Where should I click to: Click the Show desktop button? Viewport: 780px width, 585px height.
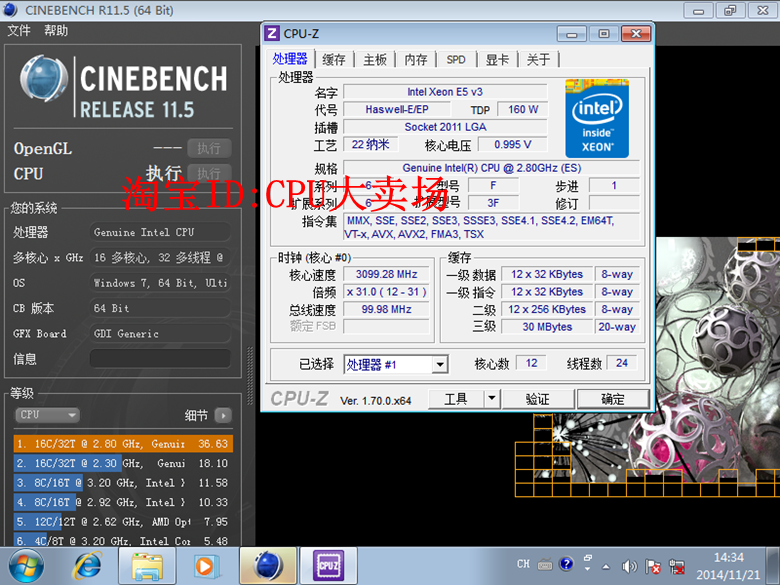point(773,566)
